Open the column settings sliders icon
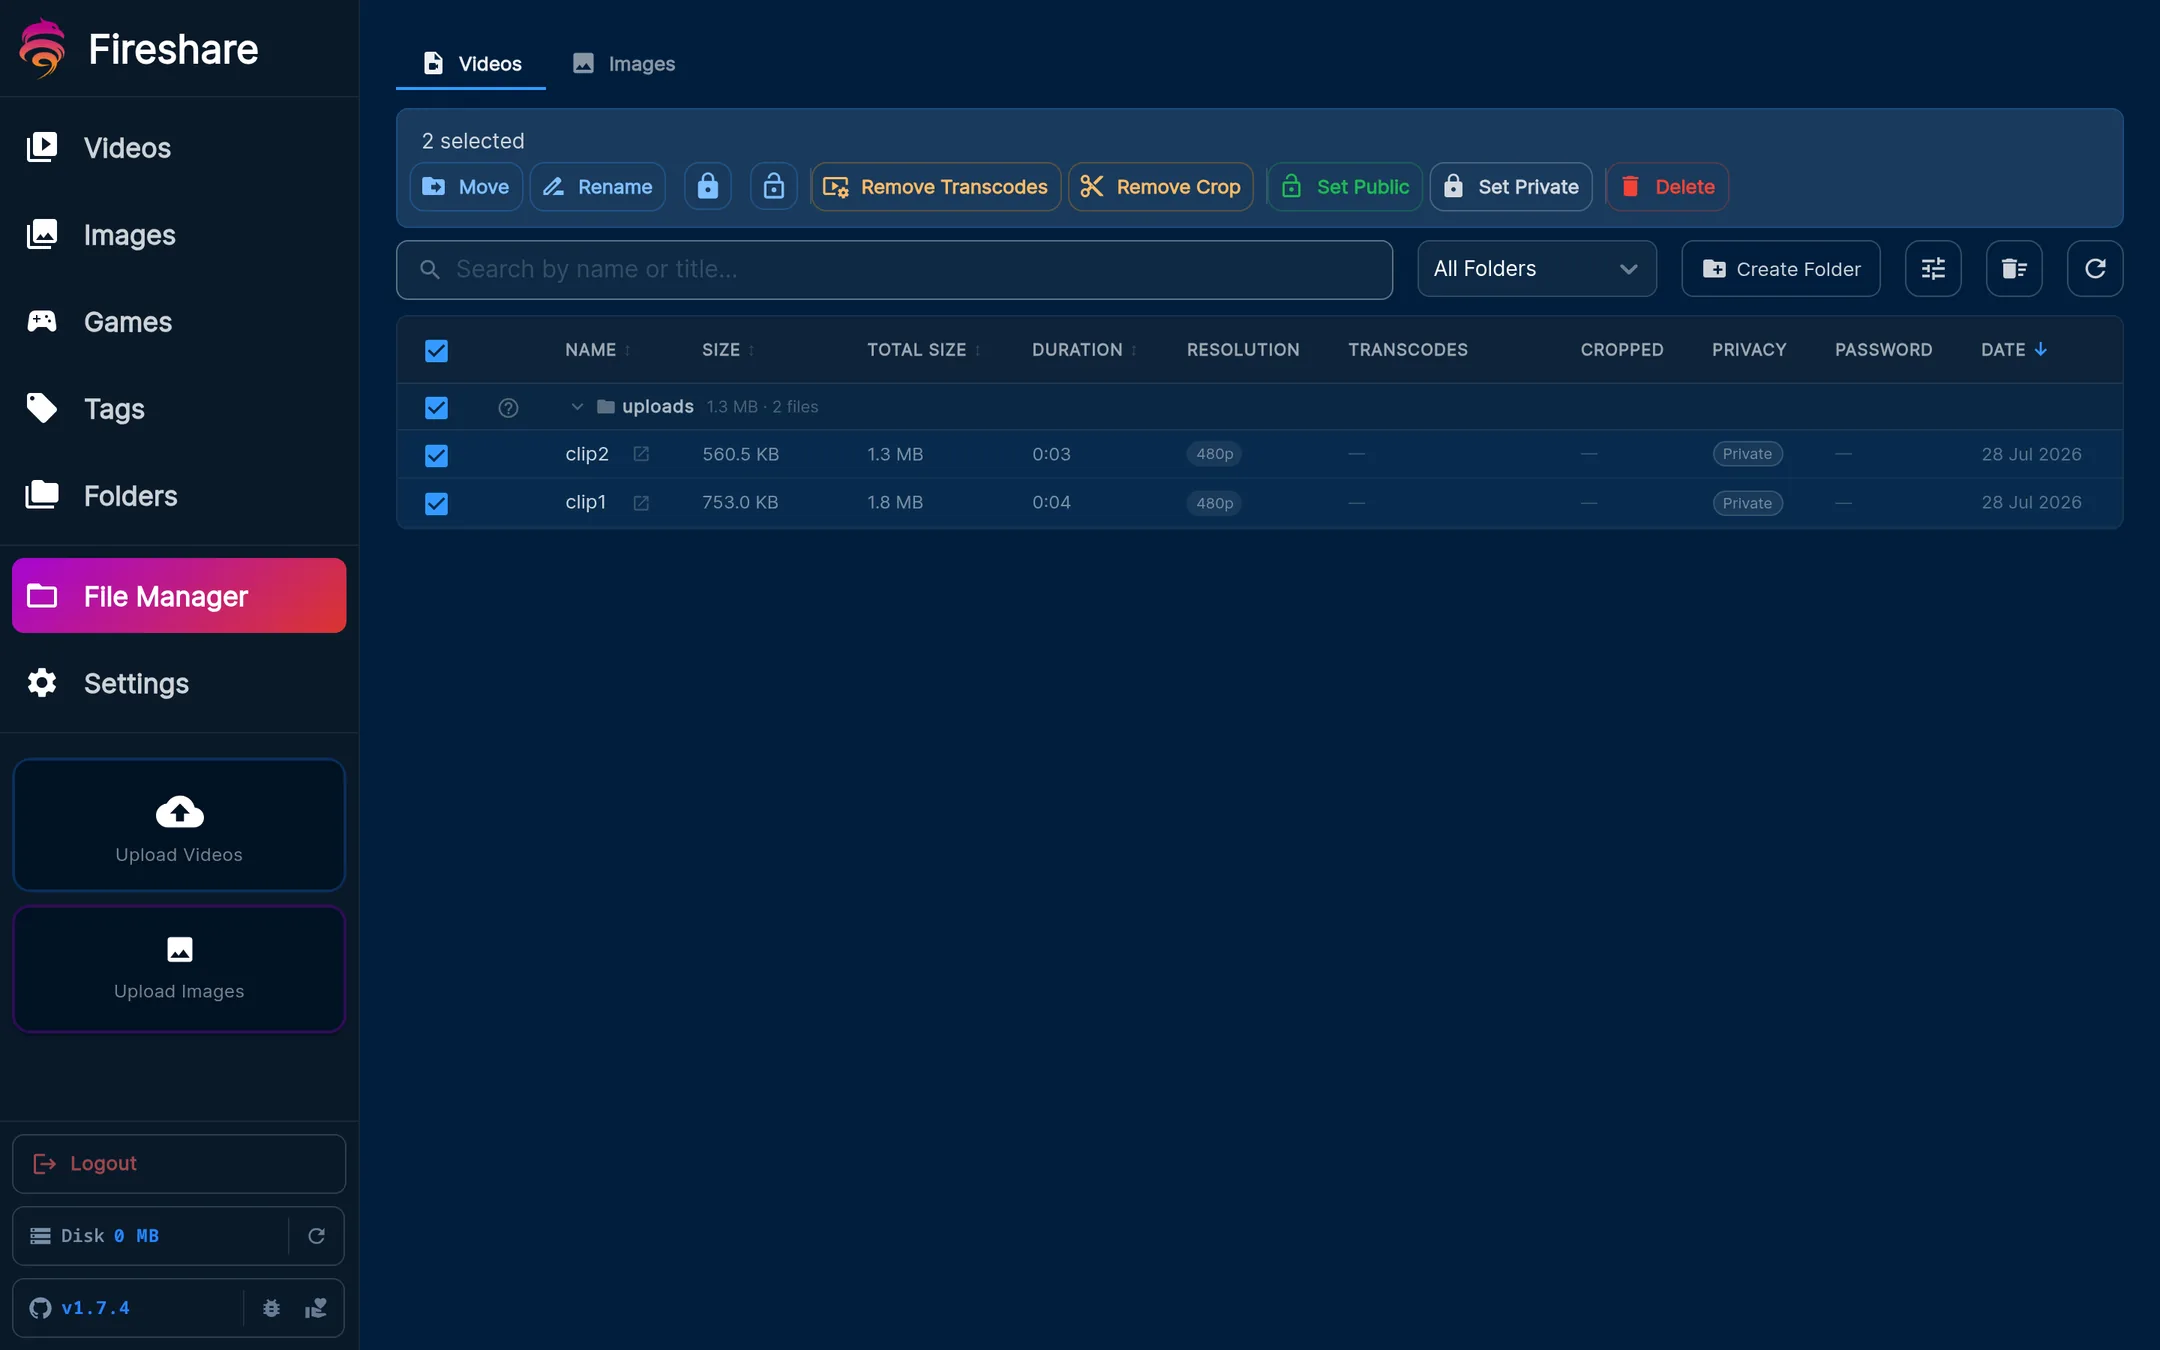The height and width of the screenshot is (1350, 2160). [x=1933, y=269]
